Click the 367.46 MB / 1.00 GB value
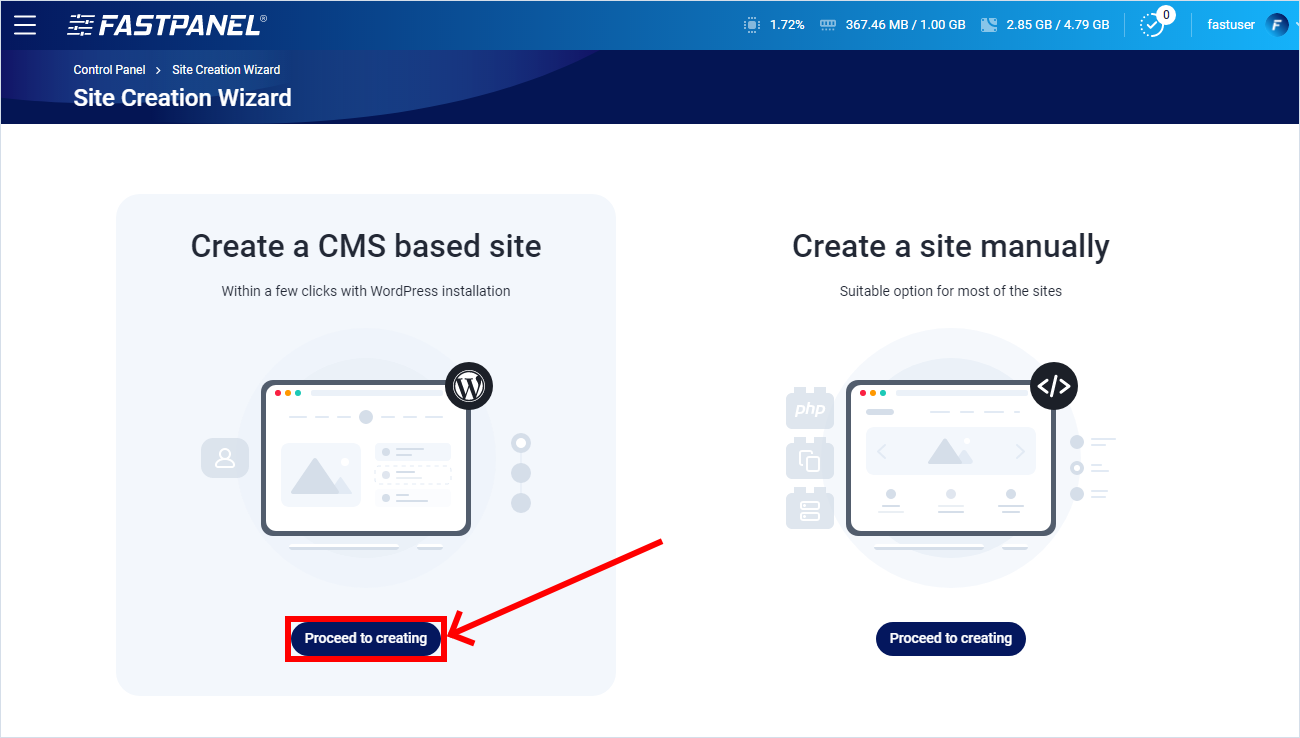 point(906,25)
